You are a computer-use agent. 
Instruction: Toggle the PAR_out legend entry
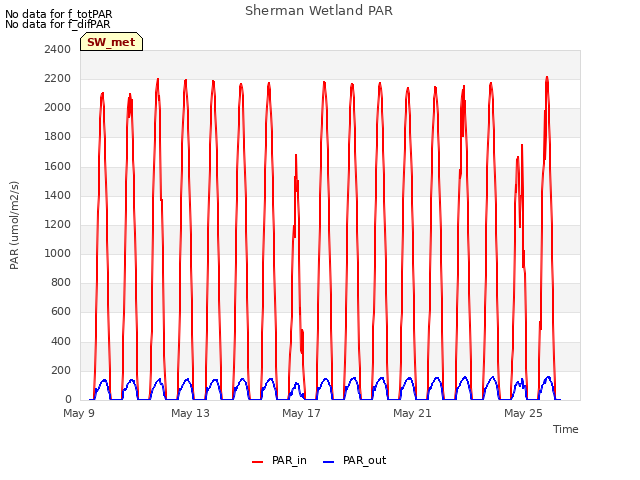point(354,460)
